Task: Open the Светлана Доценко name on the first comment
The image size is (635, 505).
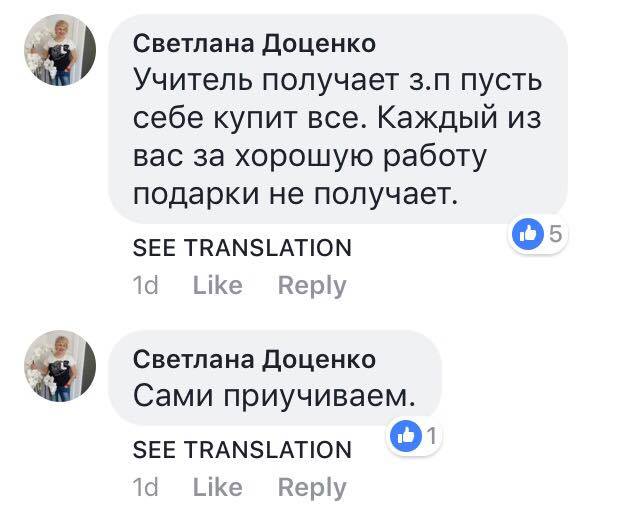Action: [255, 43]
